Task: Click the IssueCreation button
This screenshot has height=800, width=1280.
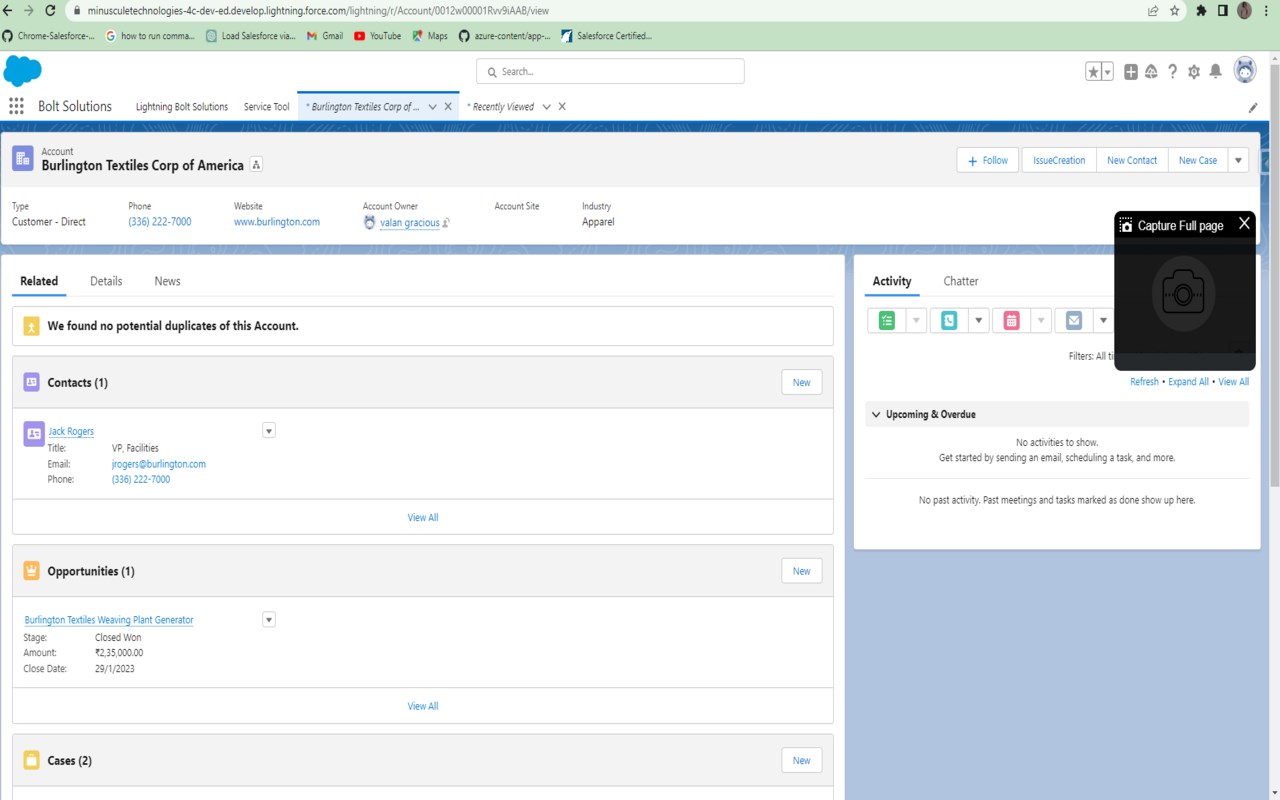Action: [x=1059, y=160]
